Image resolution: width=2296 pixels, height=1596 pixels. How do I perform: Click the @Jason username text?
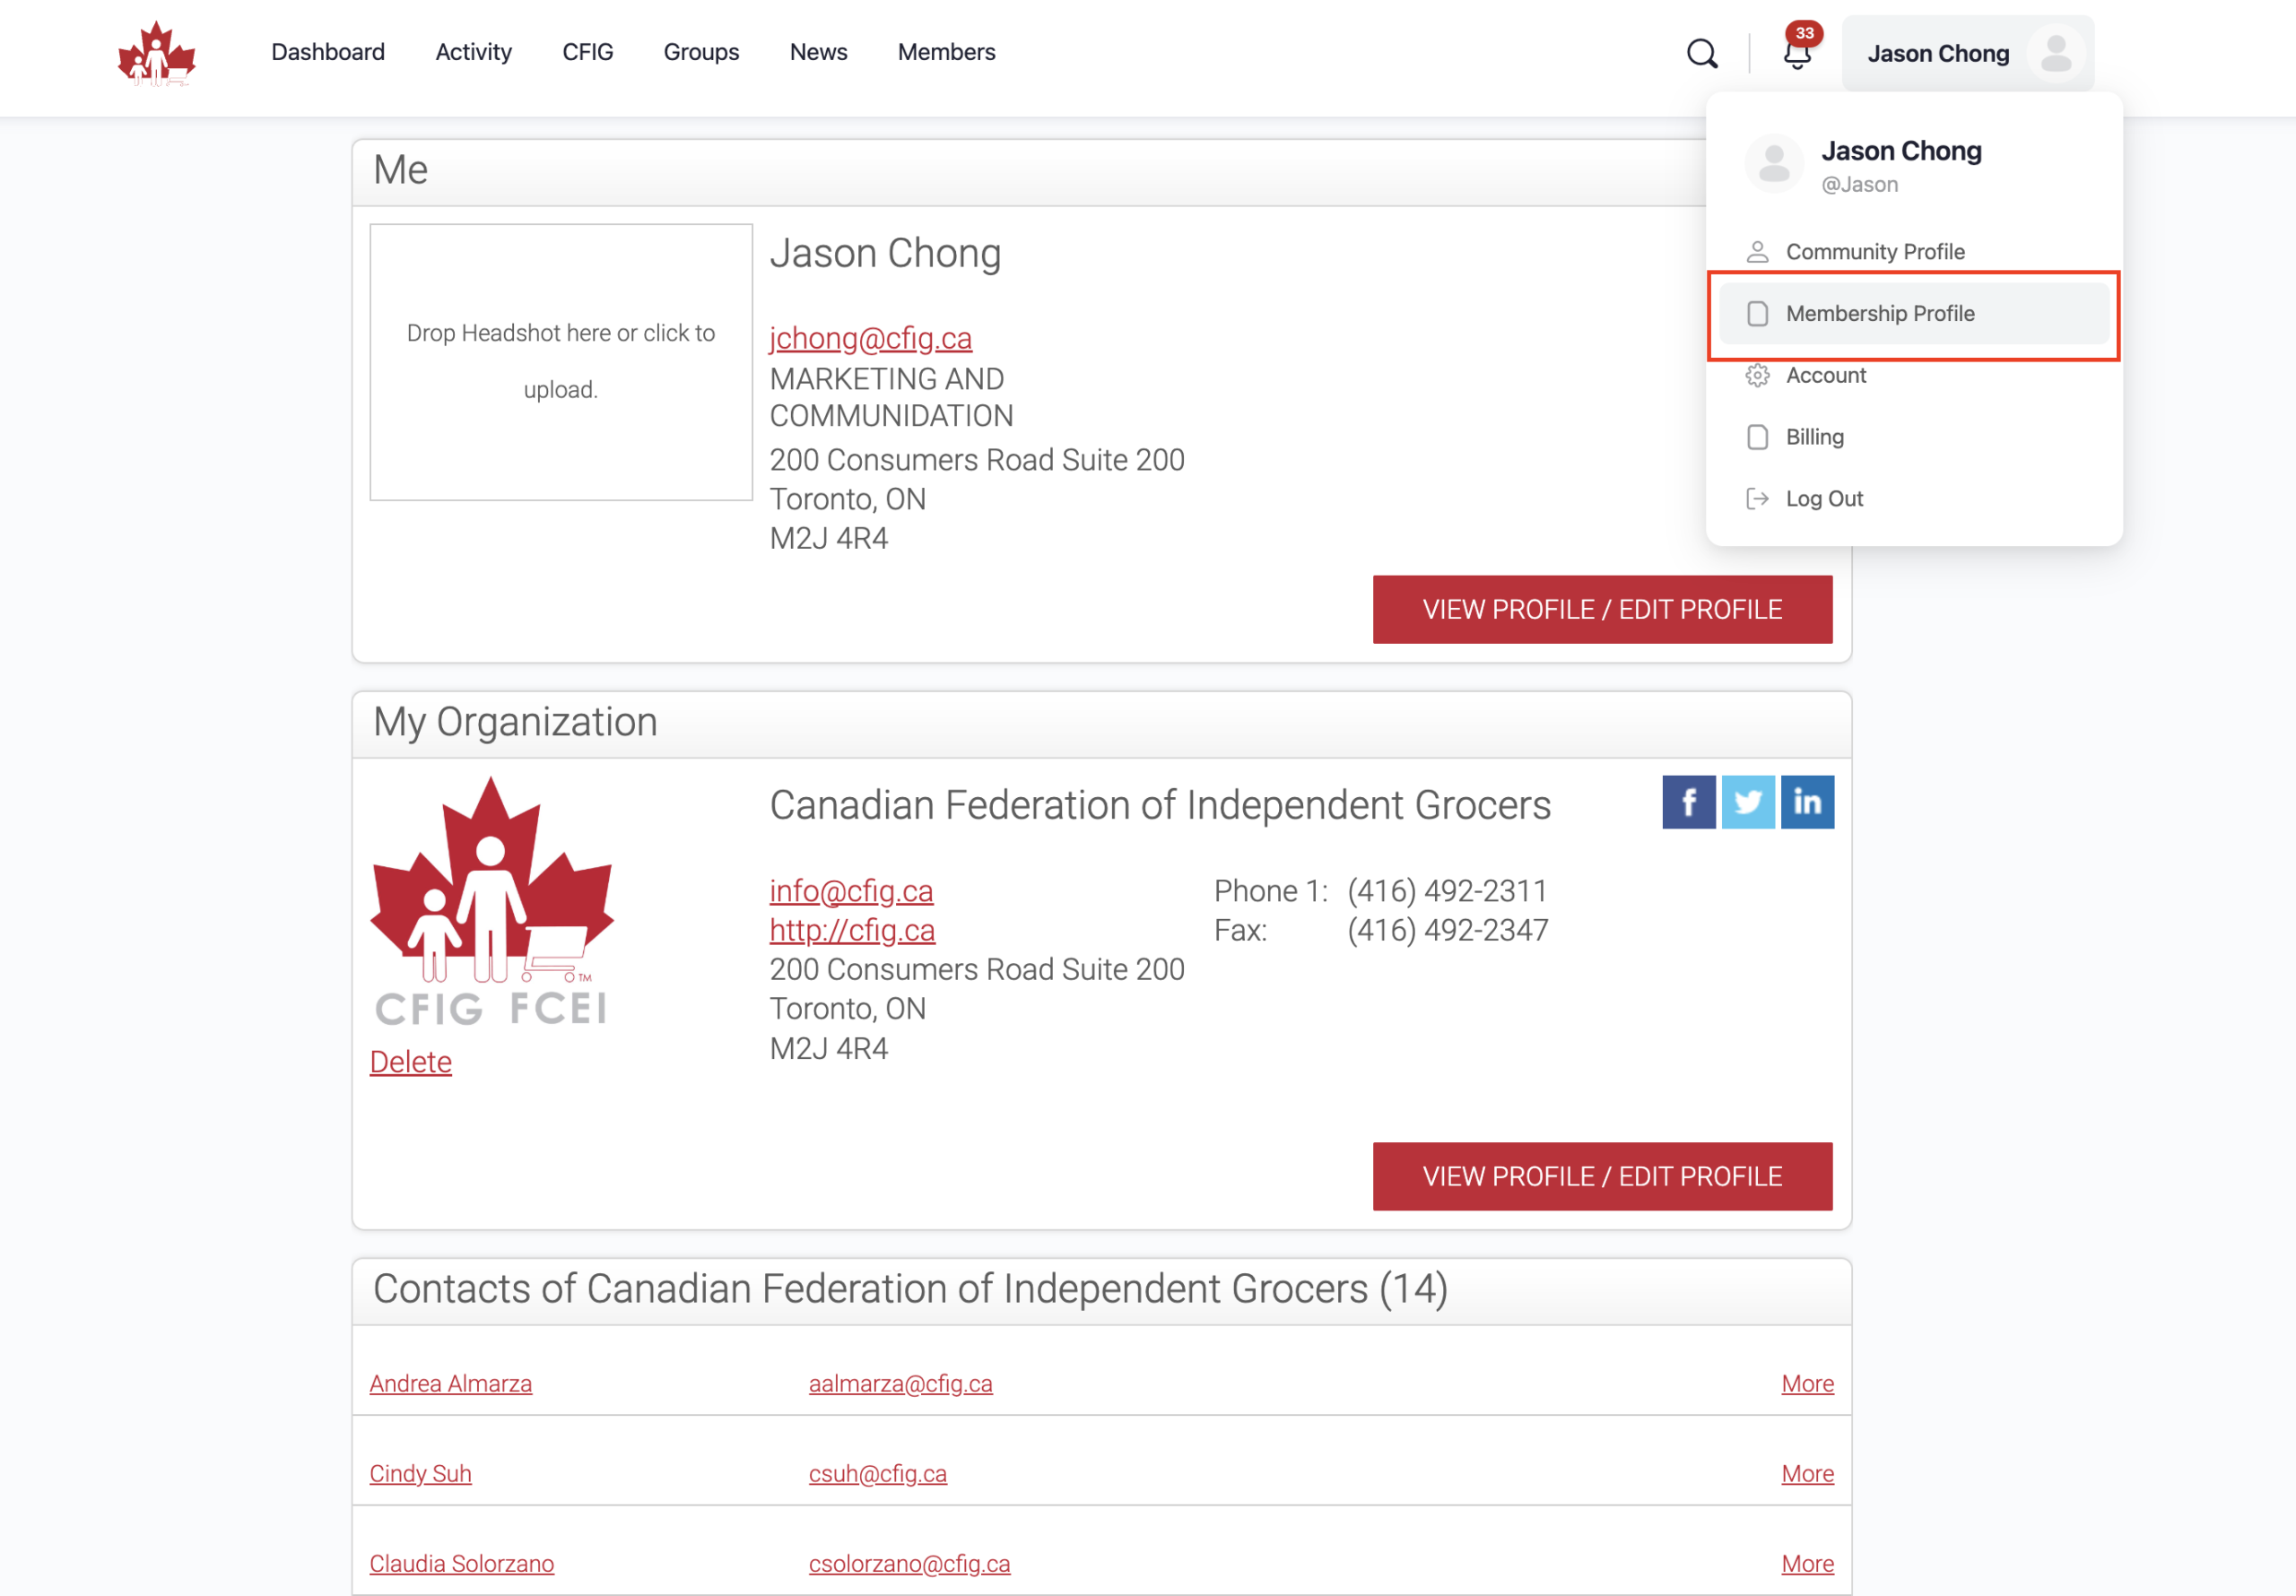(x=1859, y=185)
